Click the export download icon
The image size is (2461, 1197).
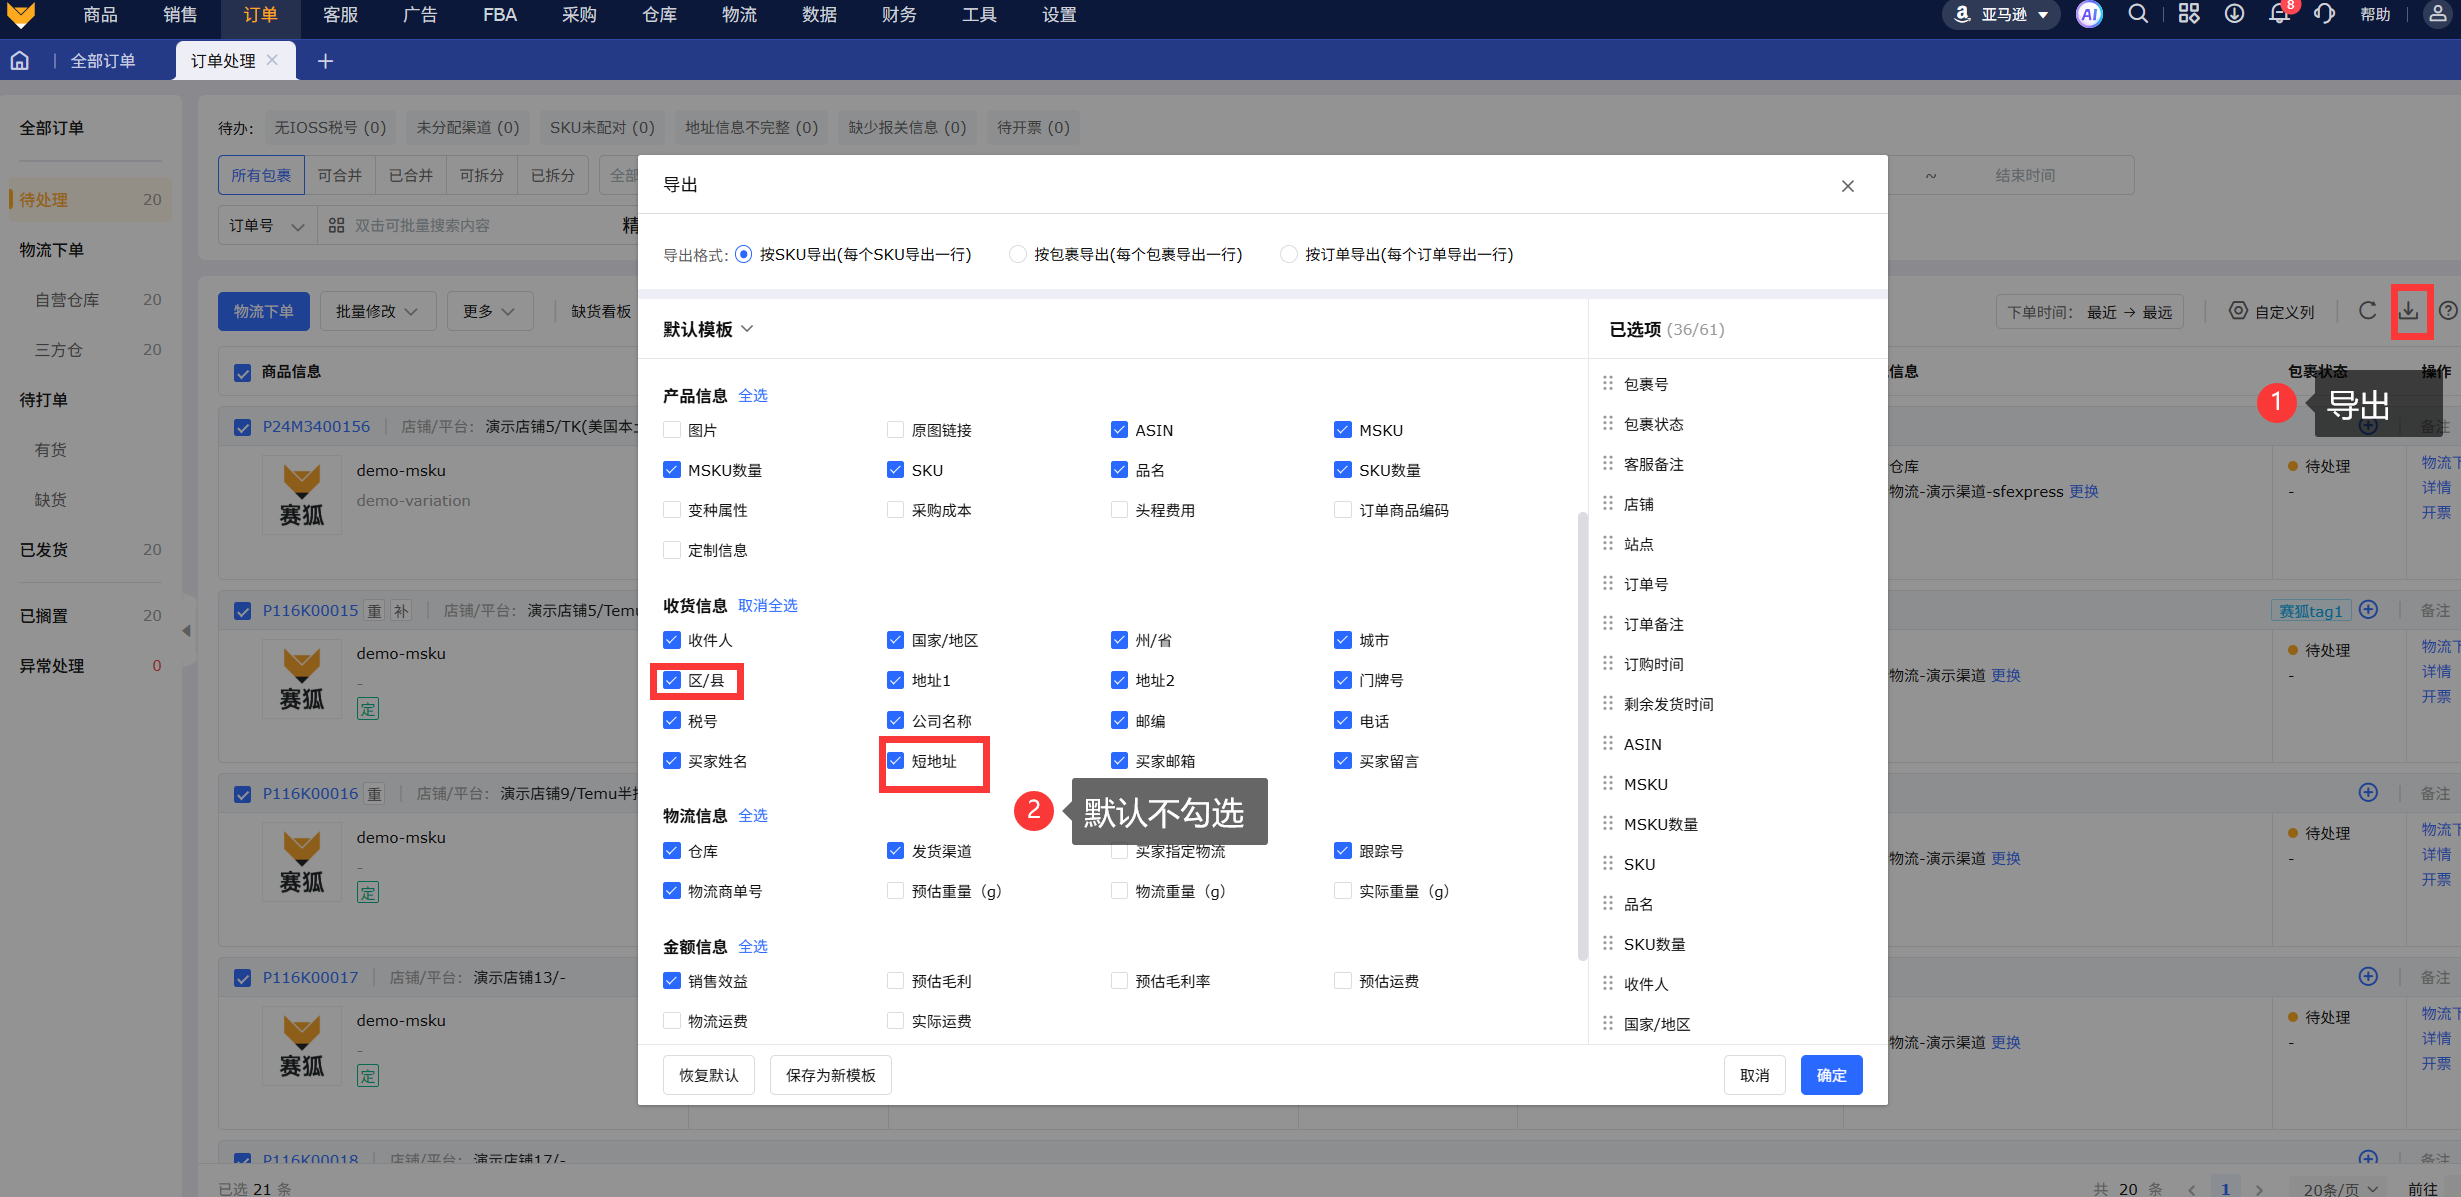pos(2410,311)
